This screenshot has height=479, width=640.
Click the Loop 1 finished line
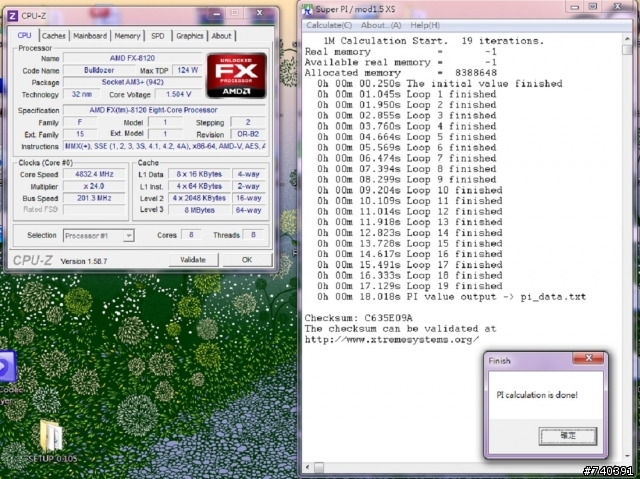pyautogui.click(x=407, y=94)
